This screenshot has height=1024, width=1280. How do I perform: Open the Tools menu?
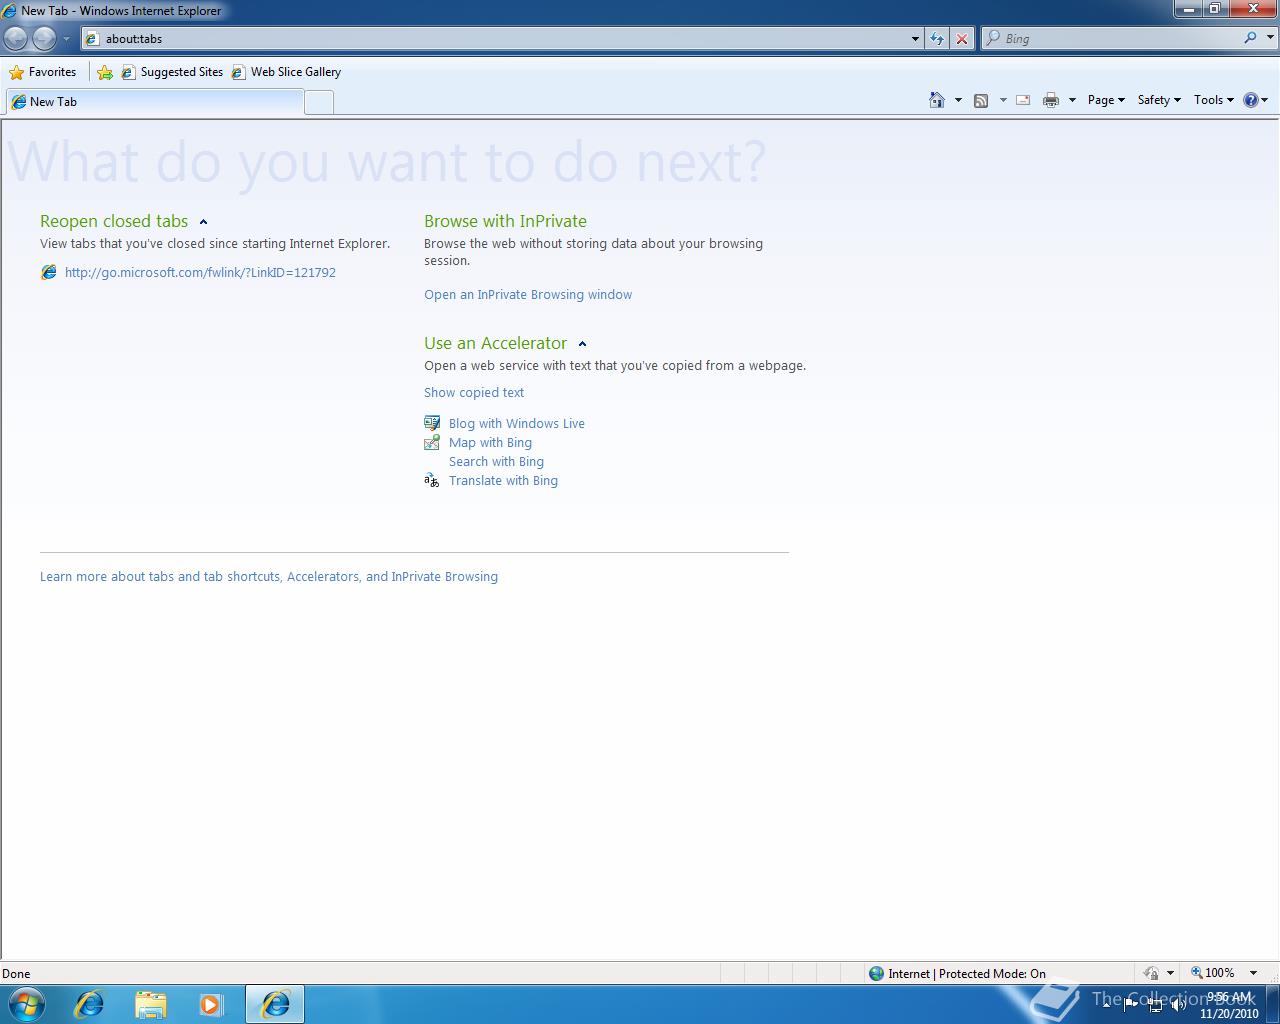(x=1214, y=100)
